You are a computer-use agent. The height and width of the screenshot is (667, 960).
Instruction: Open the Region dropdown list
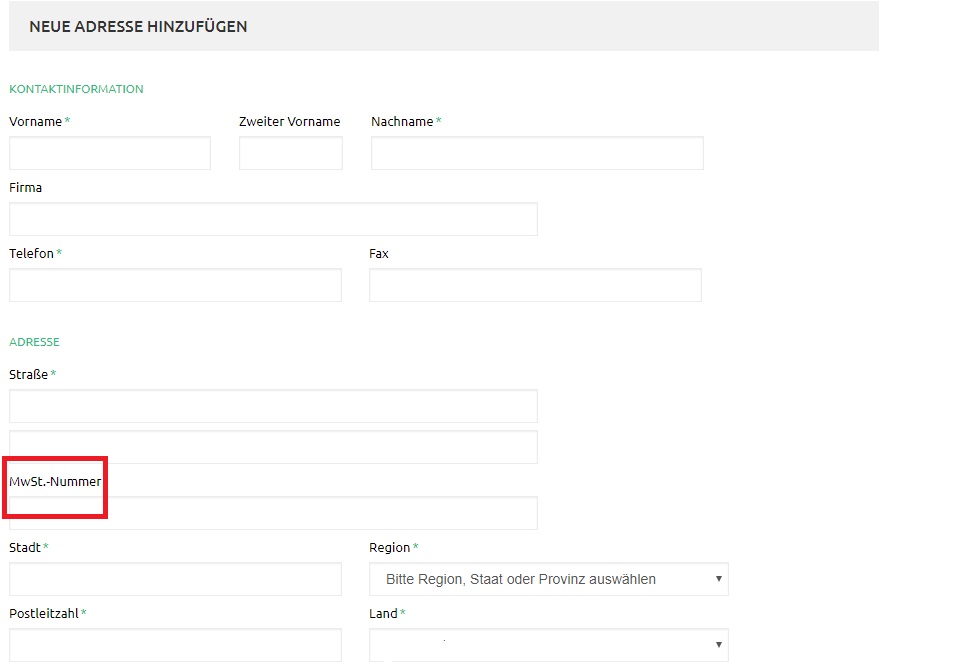pyautogui.click(x=548, y=579)
